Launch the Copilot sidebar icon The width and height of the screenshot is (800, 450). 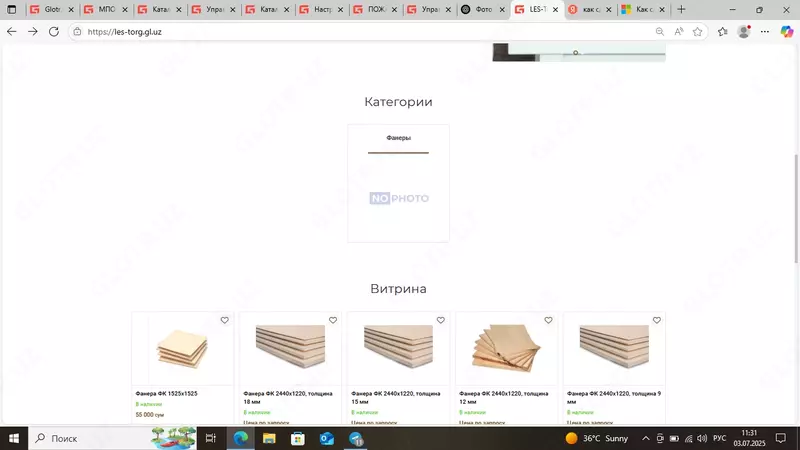tap(787, 32)
